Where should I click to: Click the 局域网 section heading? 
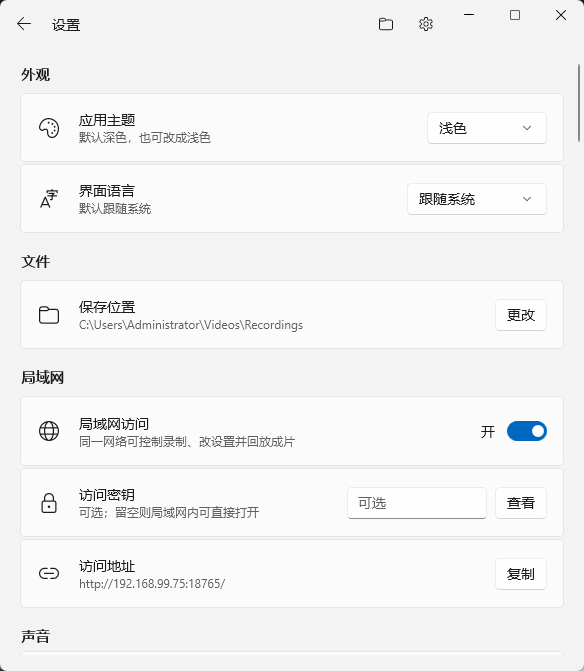tap(42, 377)
